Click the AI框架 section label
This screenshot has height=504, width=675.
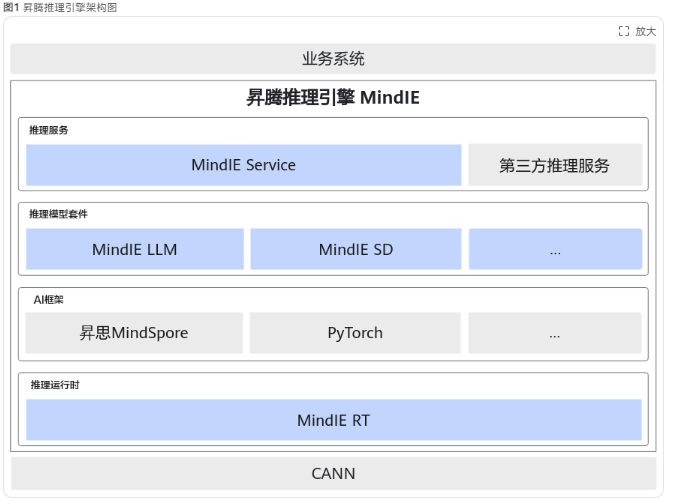tap(49, 300)
